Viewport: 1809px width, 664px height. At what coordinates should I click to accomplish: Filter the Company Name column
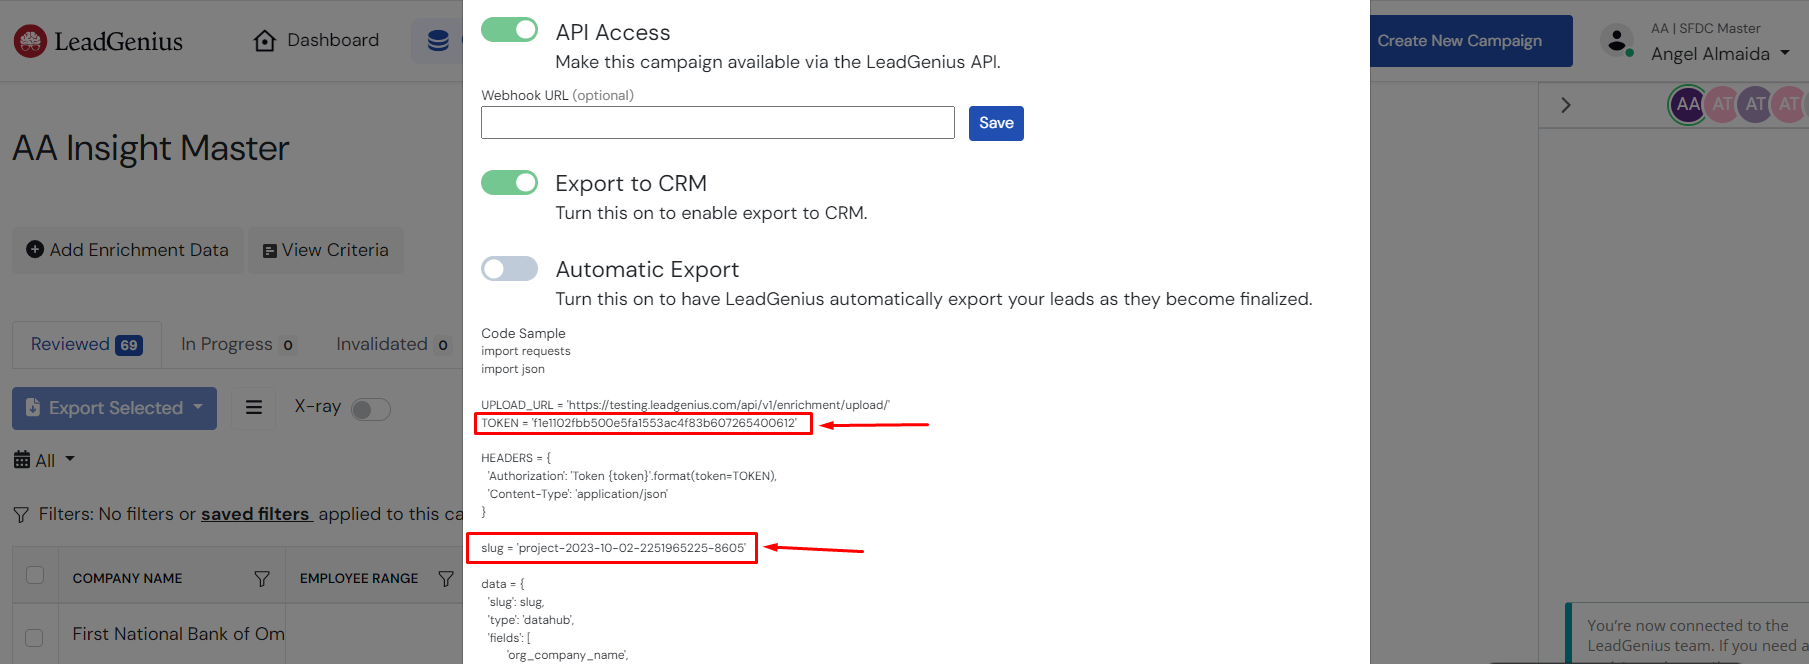pyautogui.click(x=262, y=579)
